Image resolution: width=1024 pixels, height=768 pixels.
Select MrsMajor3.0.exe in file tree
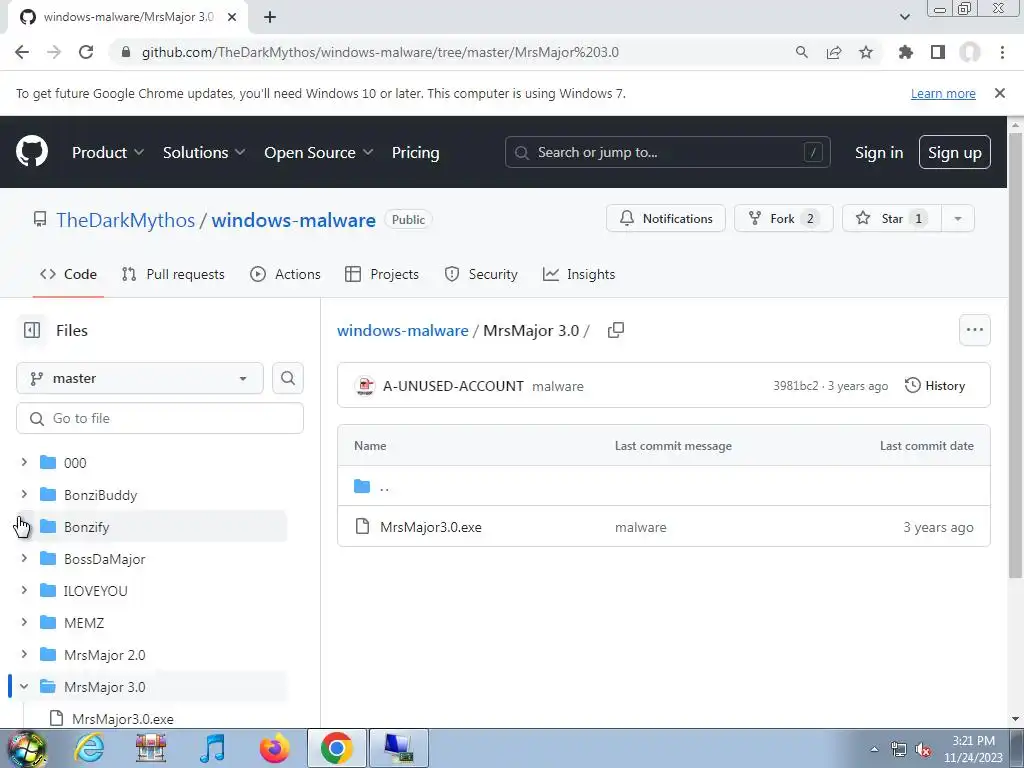point(123,719)
